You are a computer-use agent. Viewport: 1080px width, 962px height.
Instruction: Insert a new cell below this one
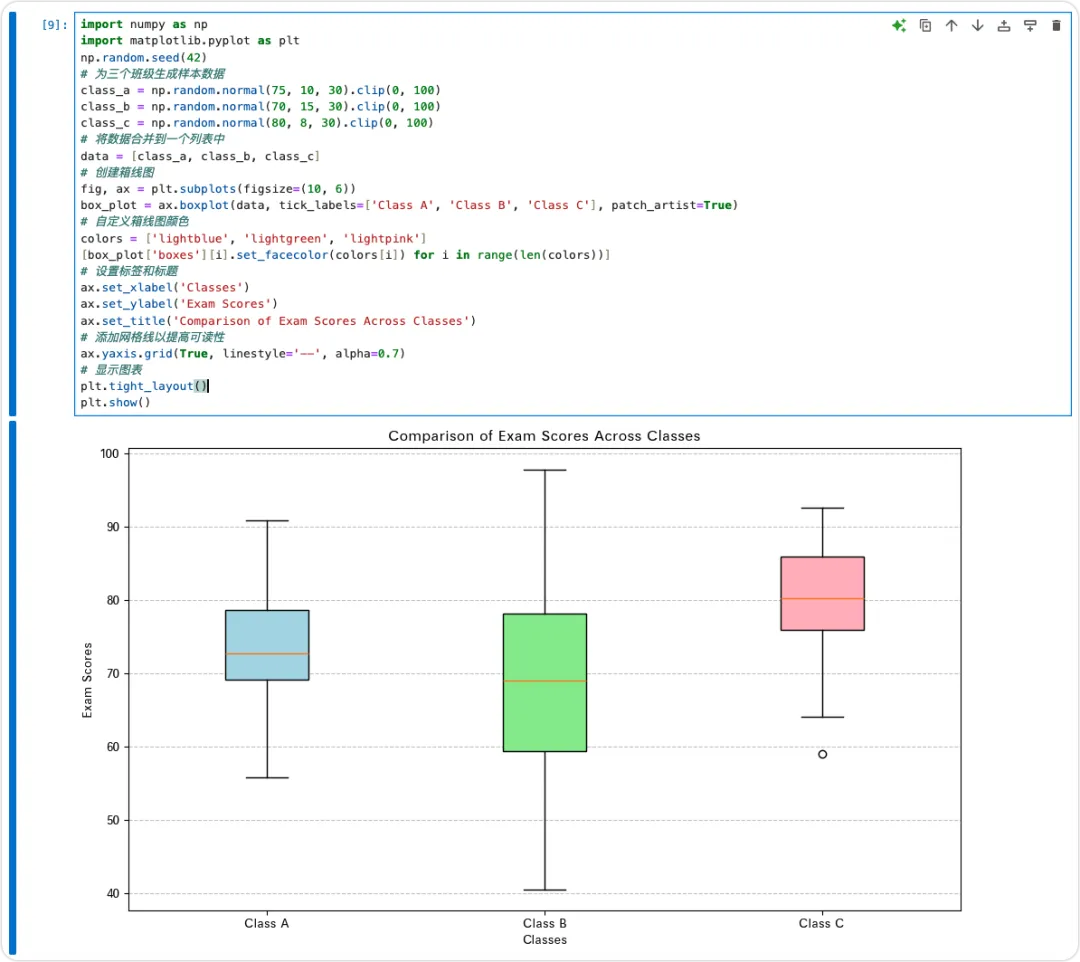[x=1030, y=25]
